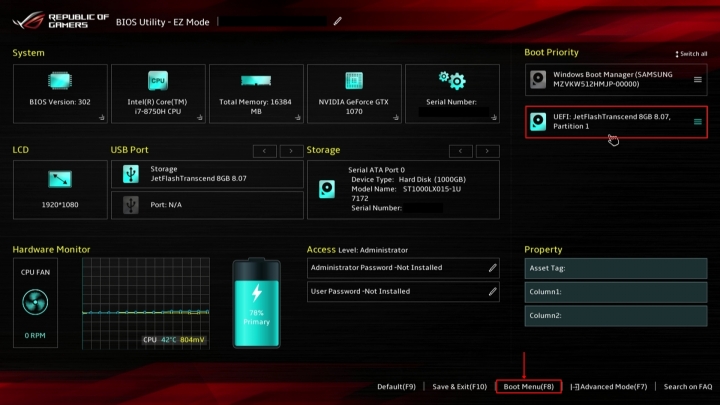The image size is (720, 405).
Task: Click the Serial Number gears icon
Action: click(452, 80)
